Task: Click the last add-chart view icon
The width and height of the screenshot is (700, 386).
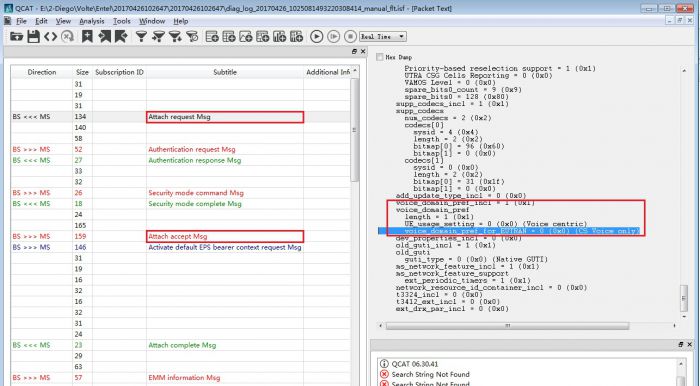Action: click(296, 37)
